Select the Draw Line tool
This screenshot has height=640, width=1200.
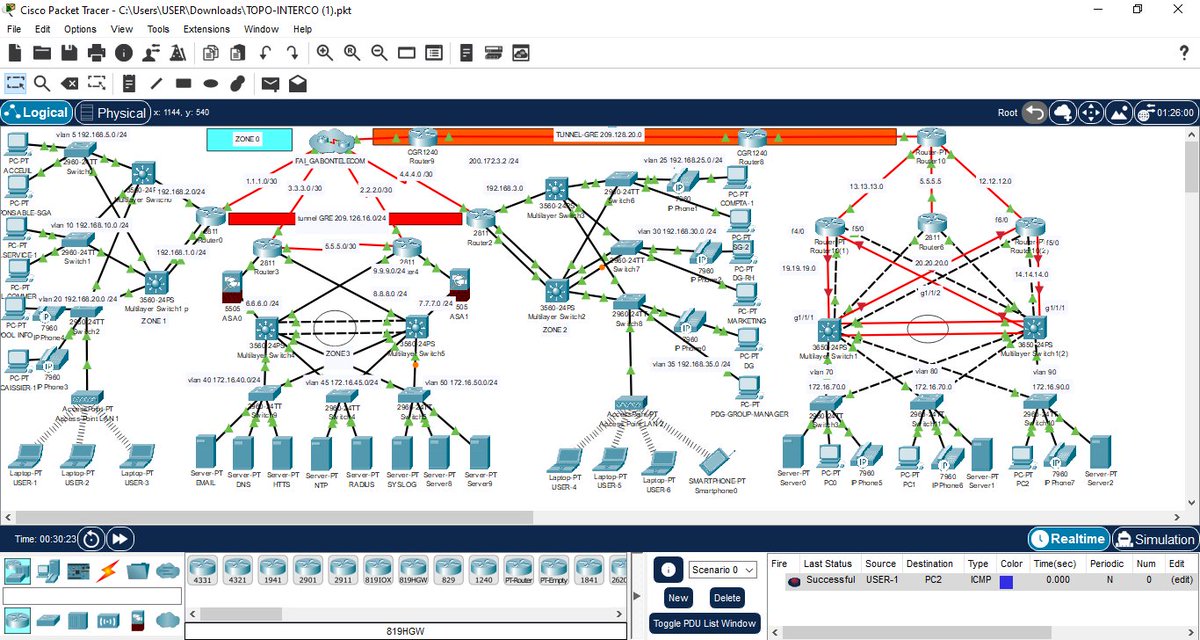tap(156, 83)
